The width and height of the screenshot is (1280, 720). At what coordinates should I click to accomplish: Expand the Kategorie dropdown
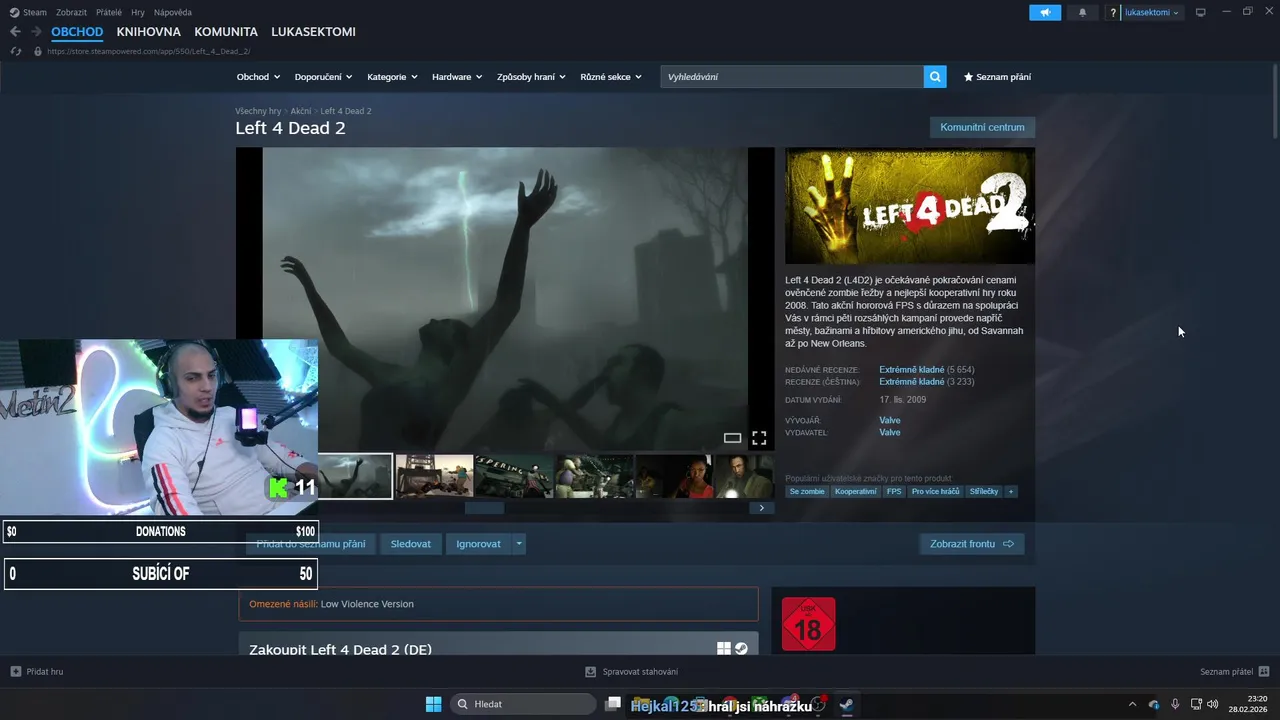click(x=392, y=77)
